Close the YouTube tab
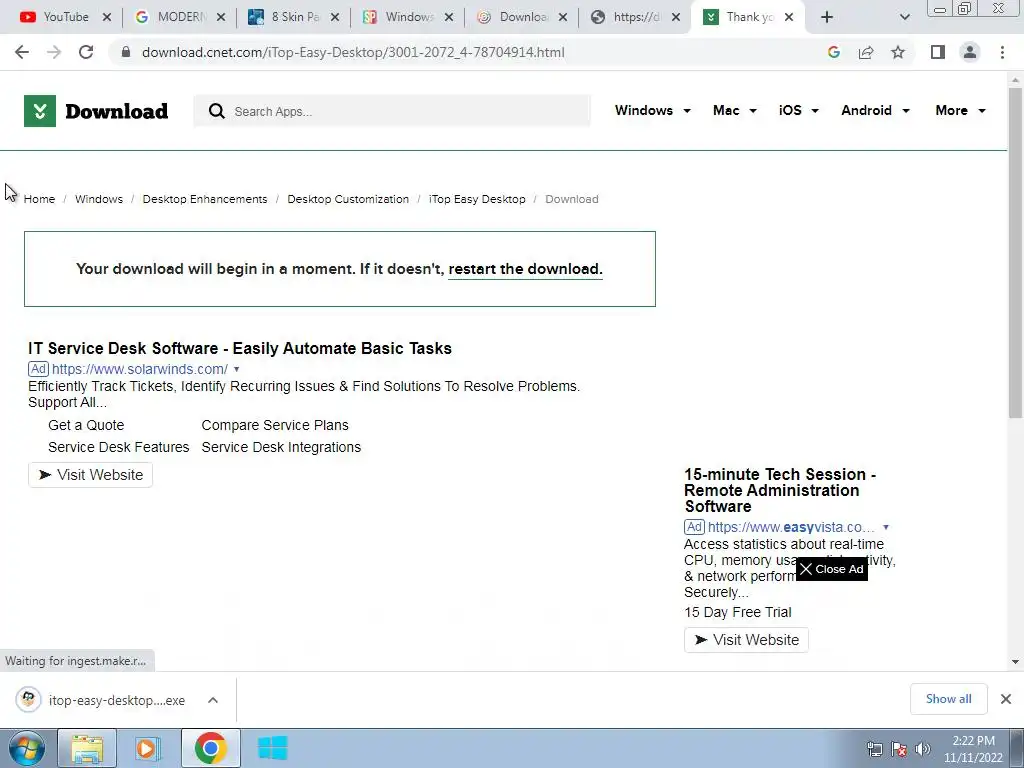This screenshot has height=768, width=1024. tap(107, 17)
